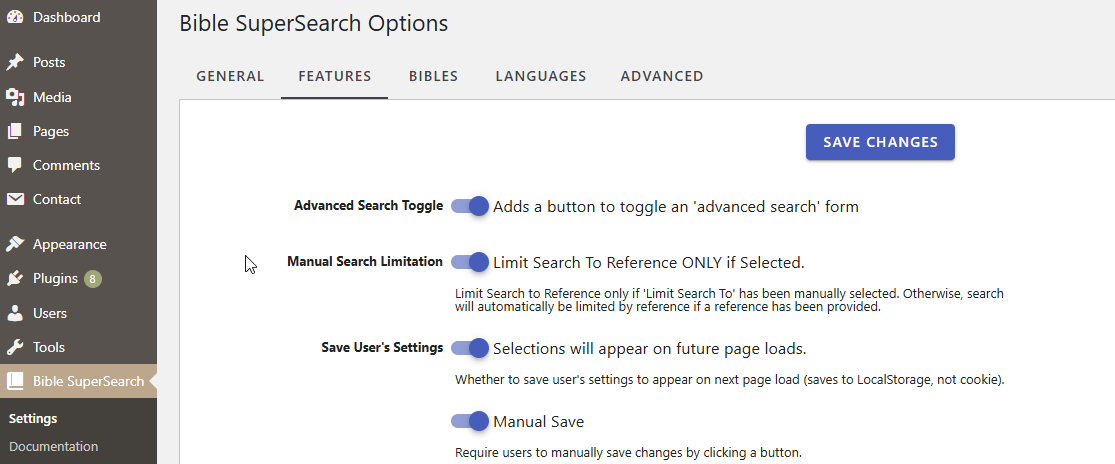Click the Comments speech bubble icon
The width and height of the screenshot is (1115, 464).
click(x=15, y=166)
